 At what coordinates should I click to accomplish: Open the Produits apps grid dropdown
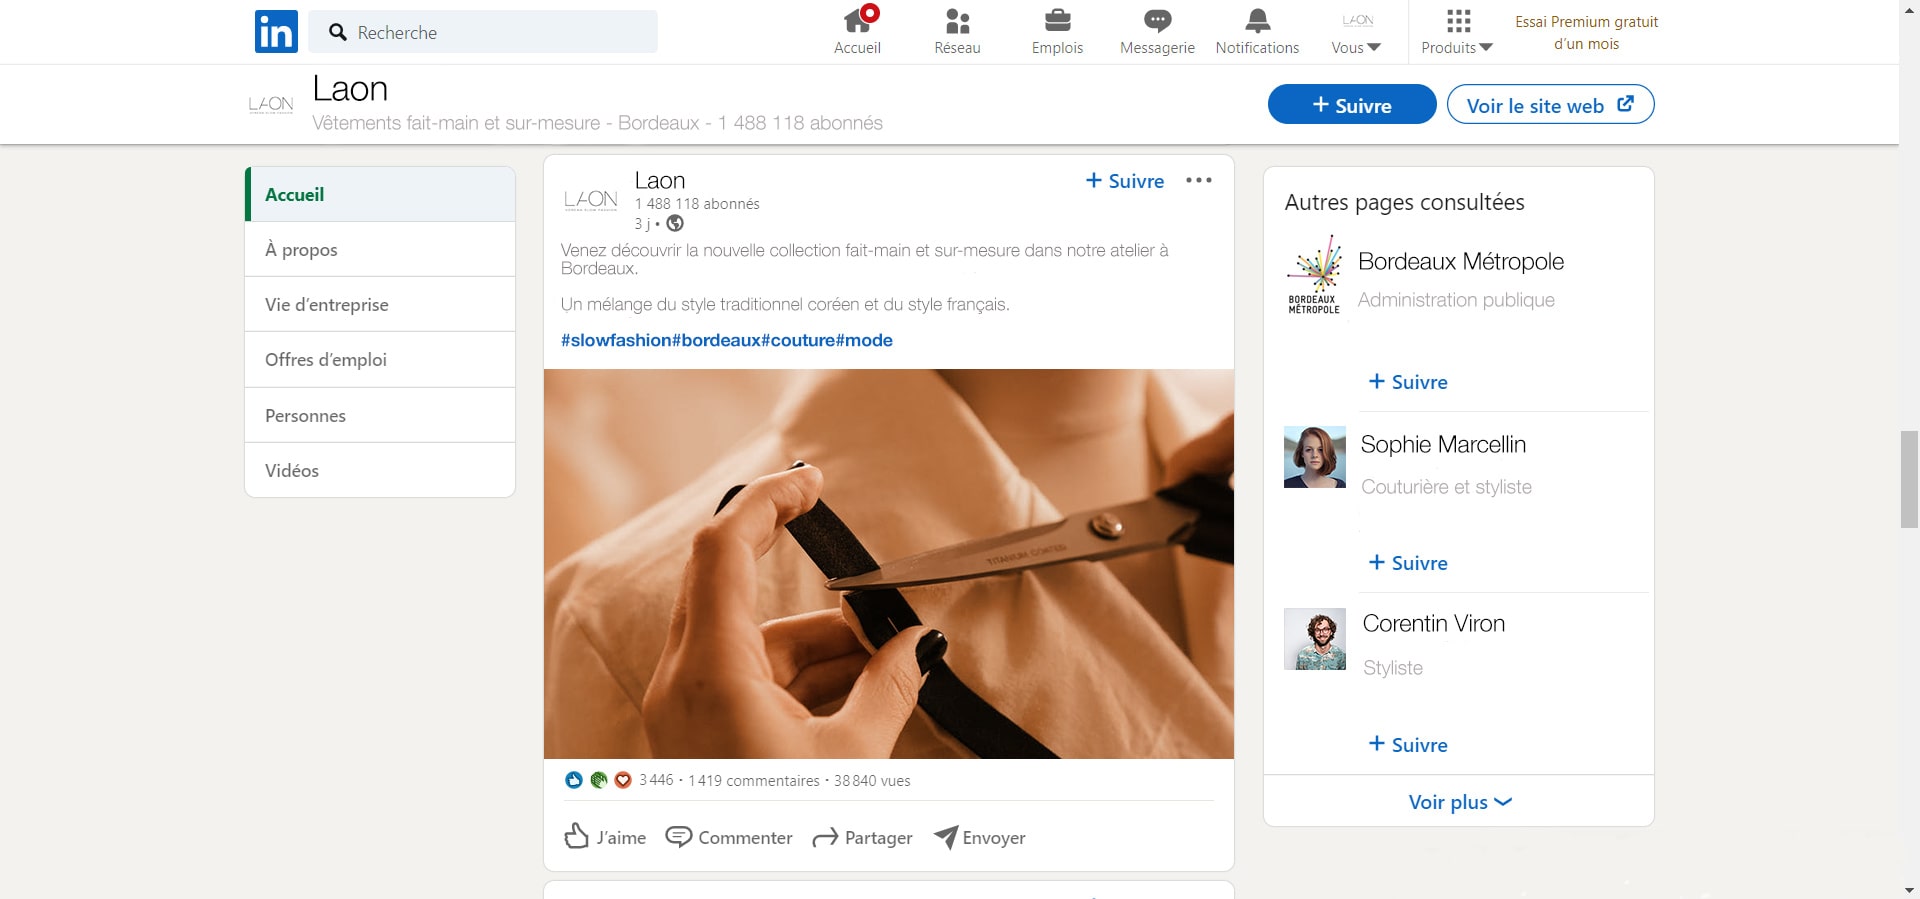tap(1457, 33)
